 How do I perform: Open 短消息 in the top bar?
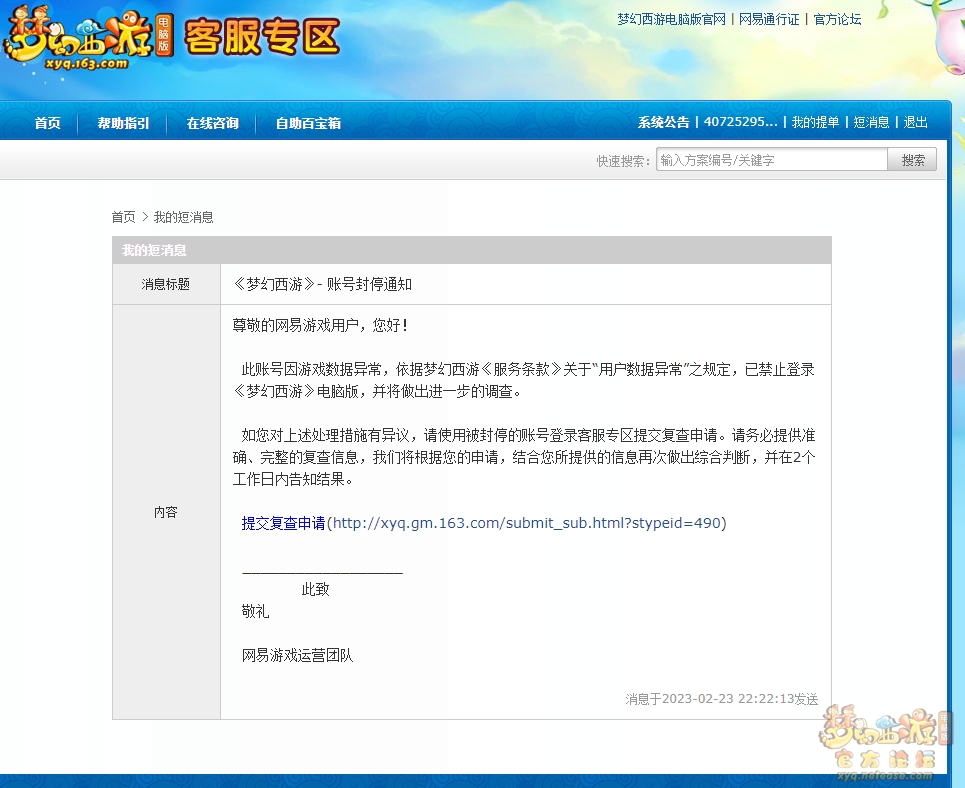[871, 122]
